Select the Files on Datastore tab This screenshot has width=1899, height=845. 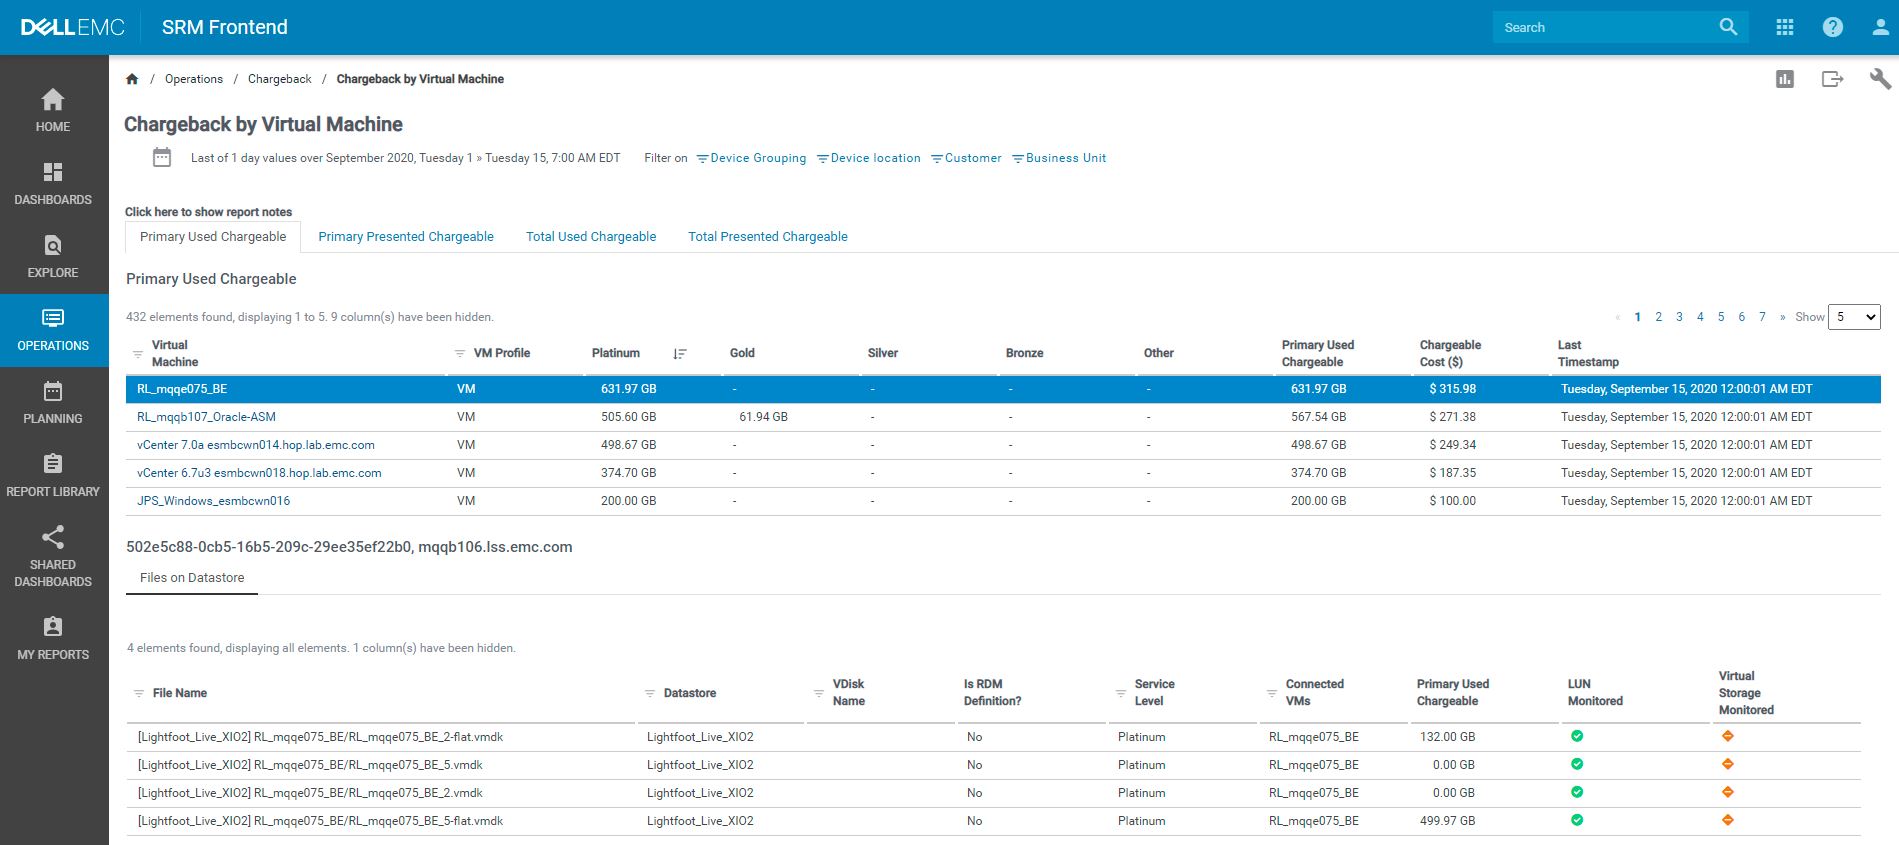click(x=192, y=578)
